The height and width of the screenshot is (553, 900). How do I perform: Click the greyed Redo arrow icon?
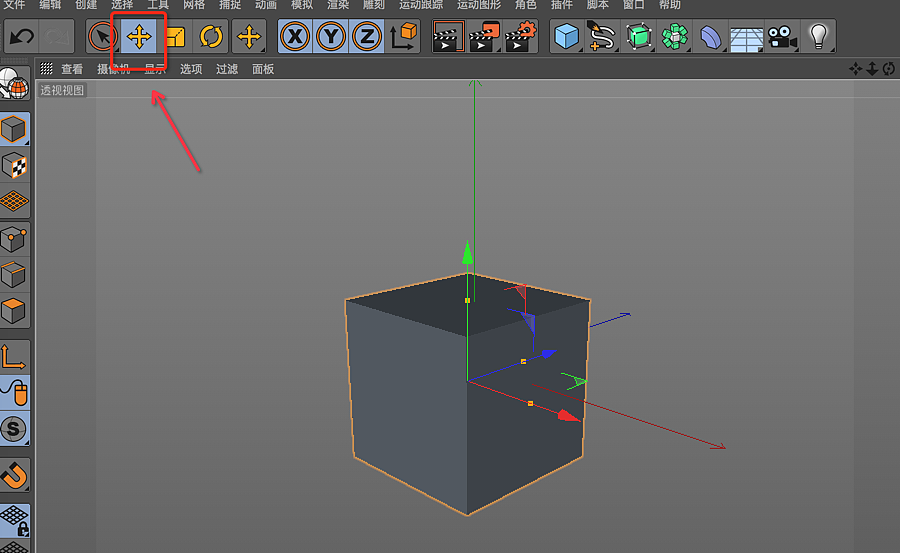[x=57, y=37]
